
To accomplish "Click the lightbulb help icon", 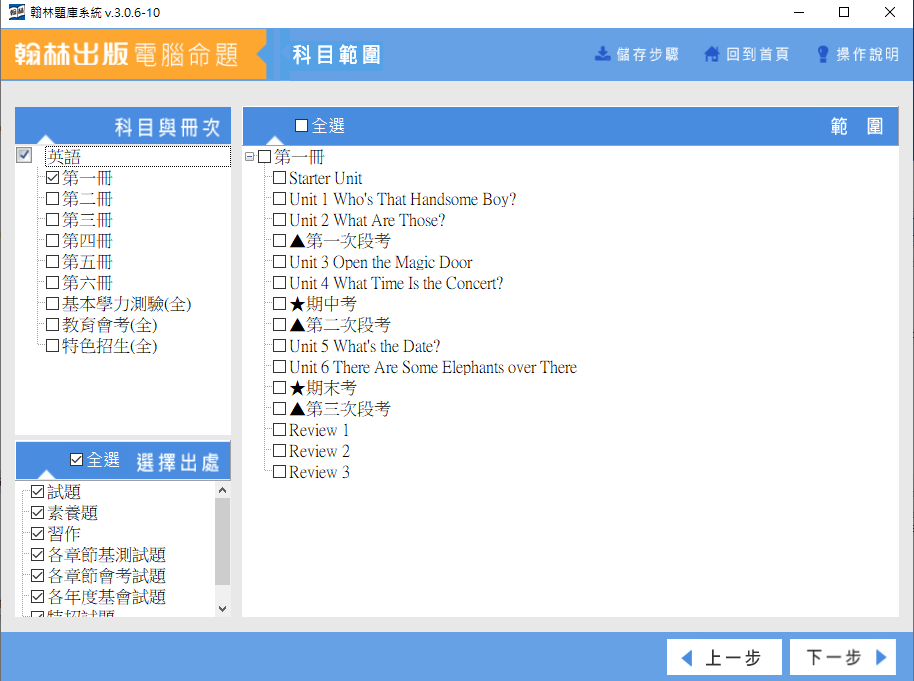I will 822,54.
